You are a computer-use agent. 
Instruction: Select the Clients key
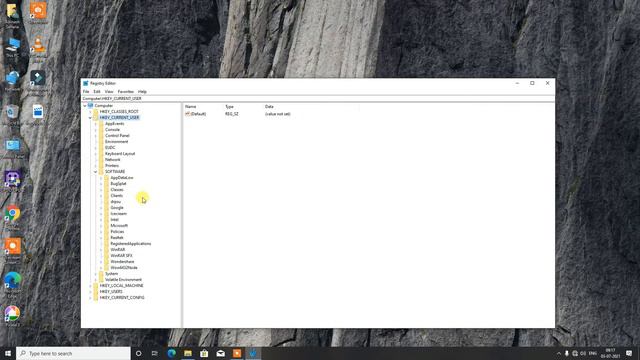116,196
